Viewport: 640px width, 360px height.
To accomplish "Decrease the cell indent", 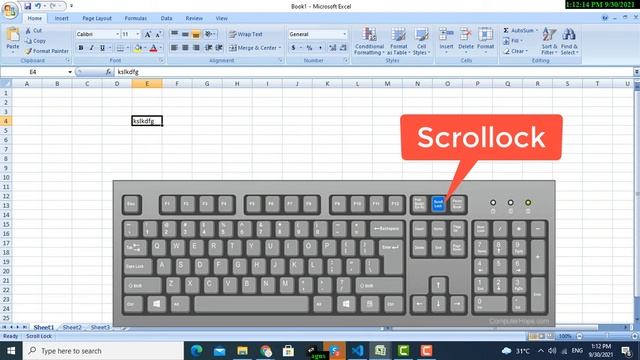I will [209, 48].
